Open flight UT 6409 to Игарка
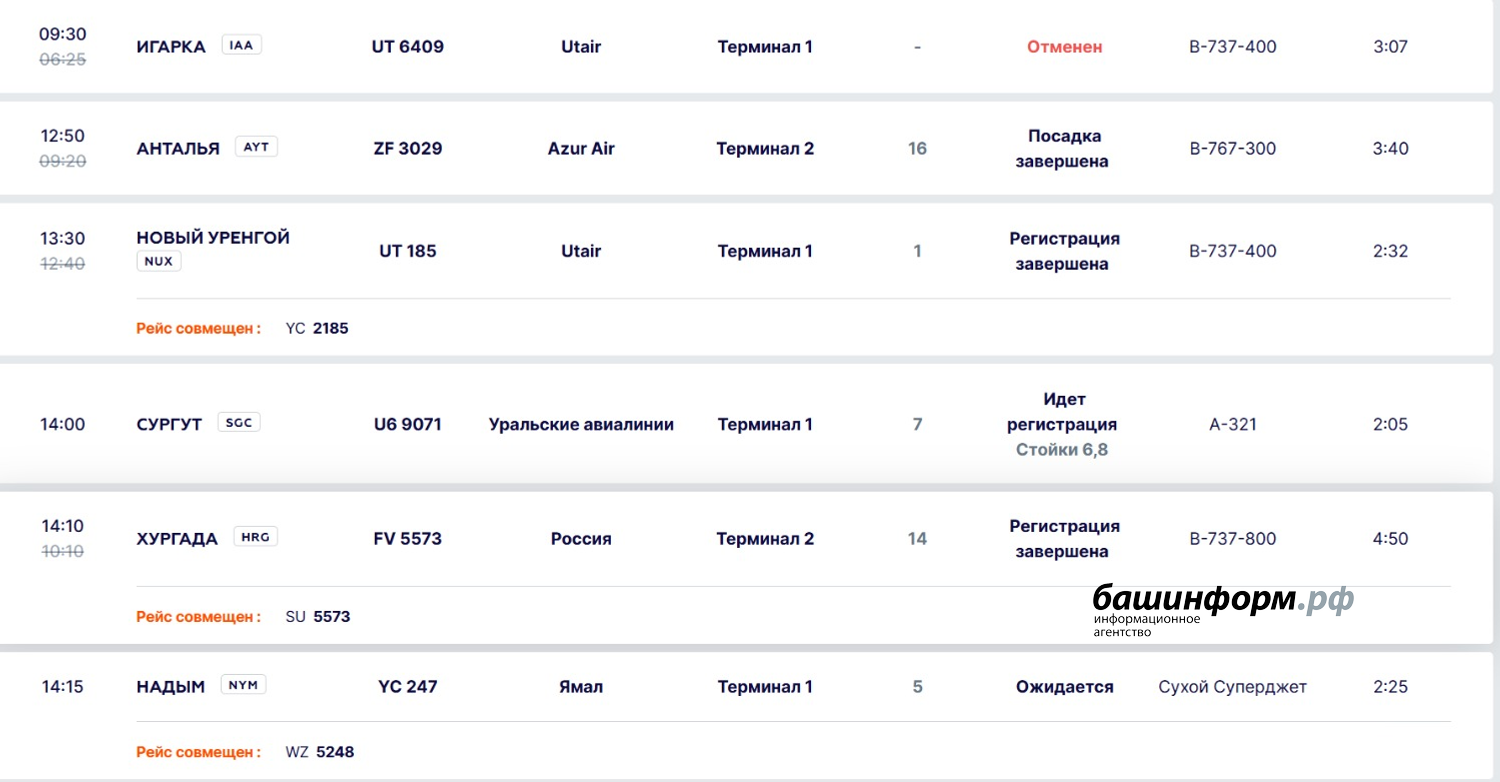1500x782 pixels. click(x=407, y=47)
